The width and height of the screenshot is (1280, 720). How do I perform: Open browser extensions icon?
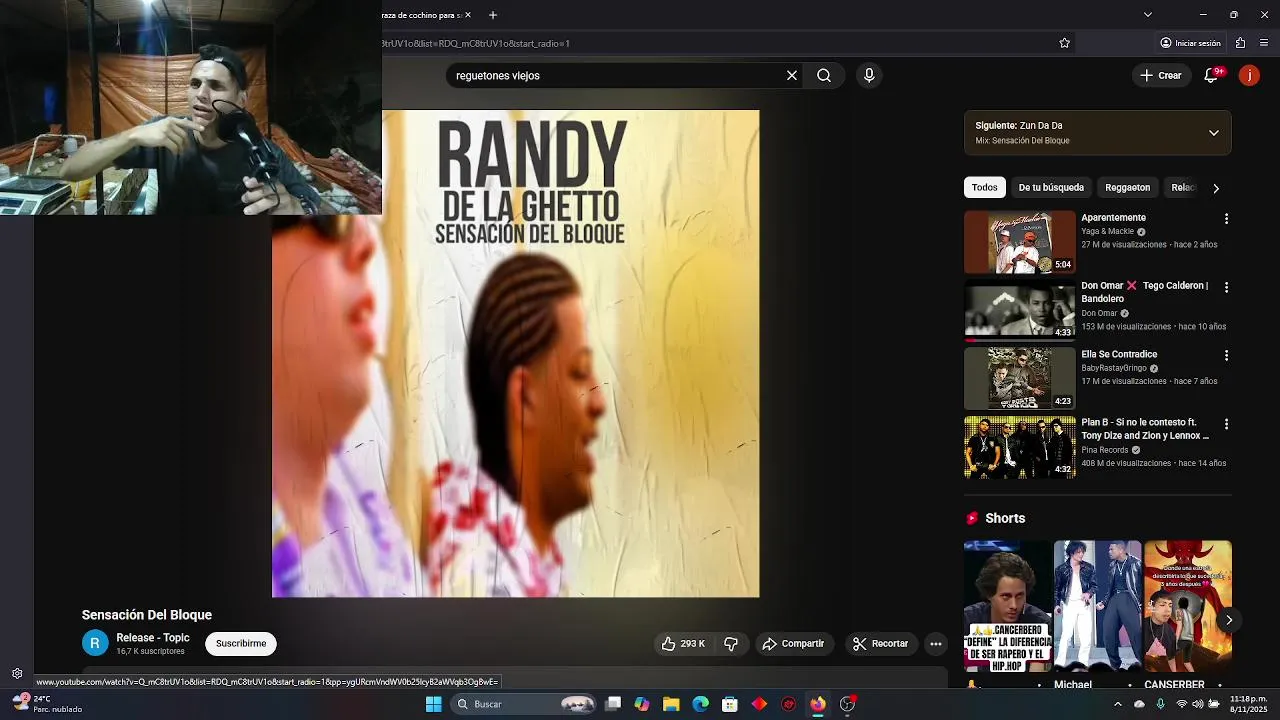1240,43
